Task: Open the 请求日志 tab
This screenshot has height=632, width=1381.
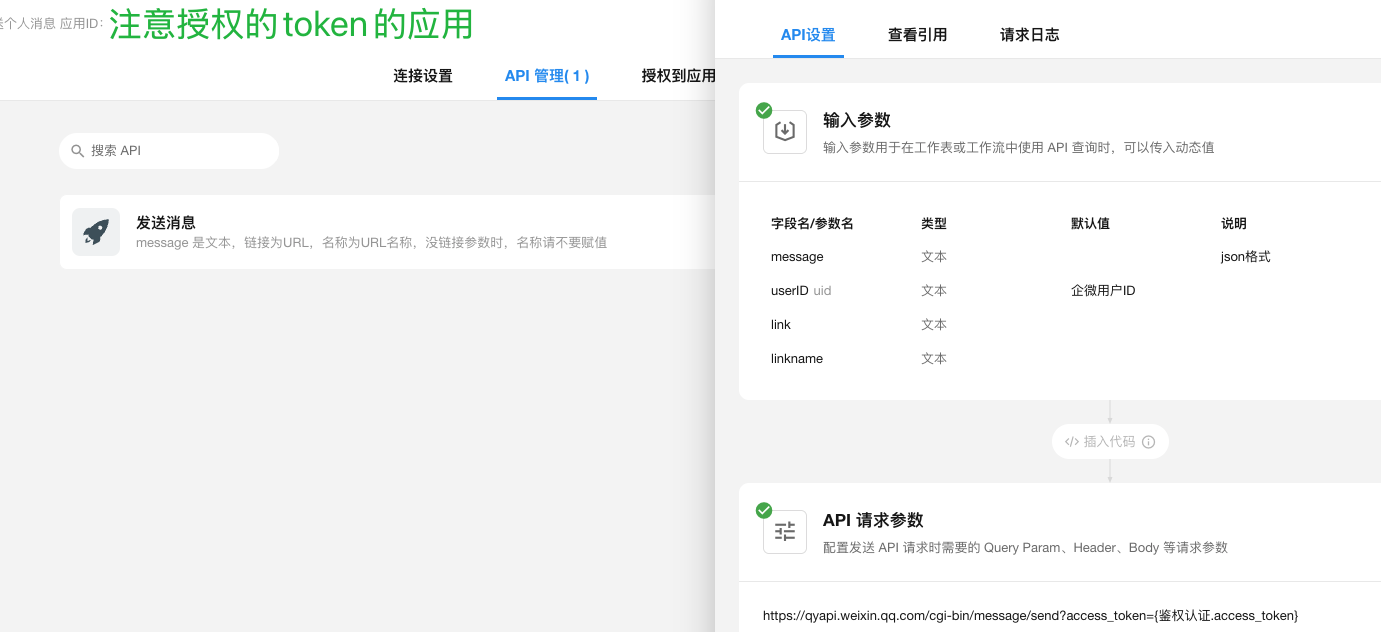Action: (1029, 35)
